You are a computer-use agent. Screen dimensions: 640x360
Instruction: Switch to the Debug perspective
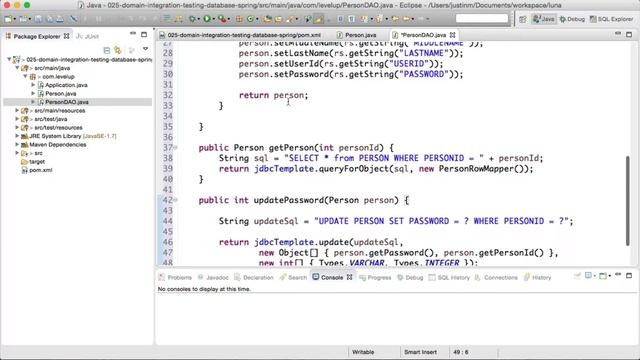572,19
